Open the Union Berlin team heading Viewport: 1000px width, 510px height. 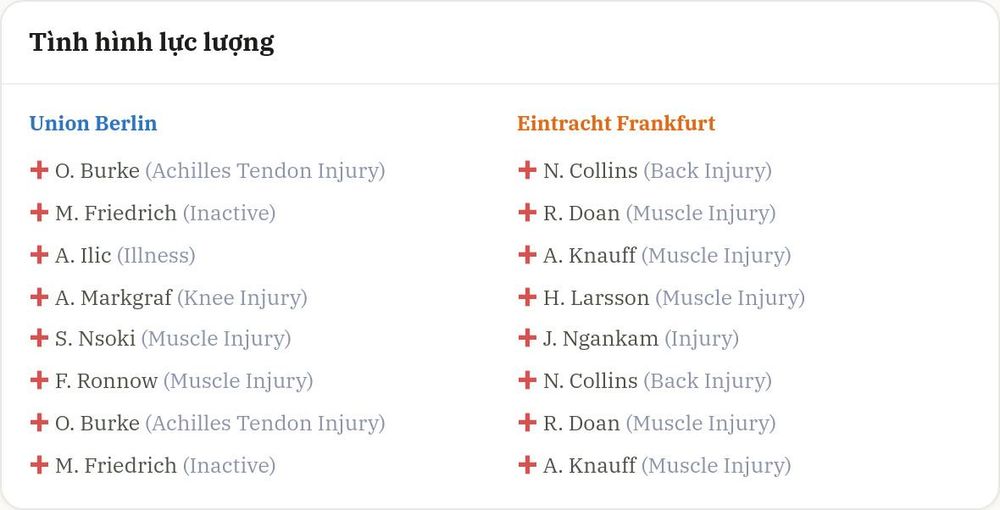(93, 123)
